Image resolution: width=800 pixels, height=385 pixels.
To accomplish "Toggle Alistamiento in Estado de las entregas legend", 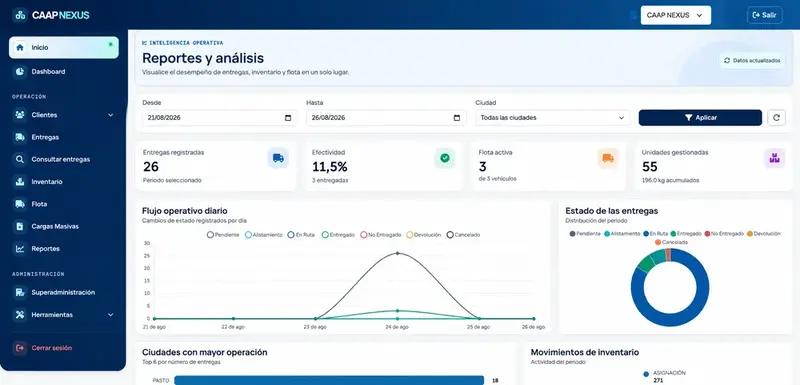I will click(x=622, y=234).
